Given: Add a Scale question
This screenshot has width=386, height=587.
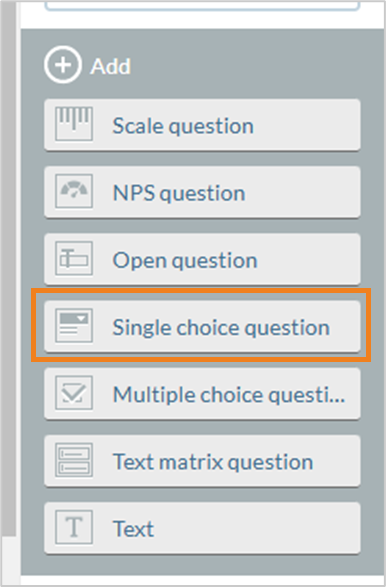Looking at the screenshot, I should click(202, 125).
